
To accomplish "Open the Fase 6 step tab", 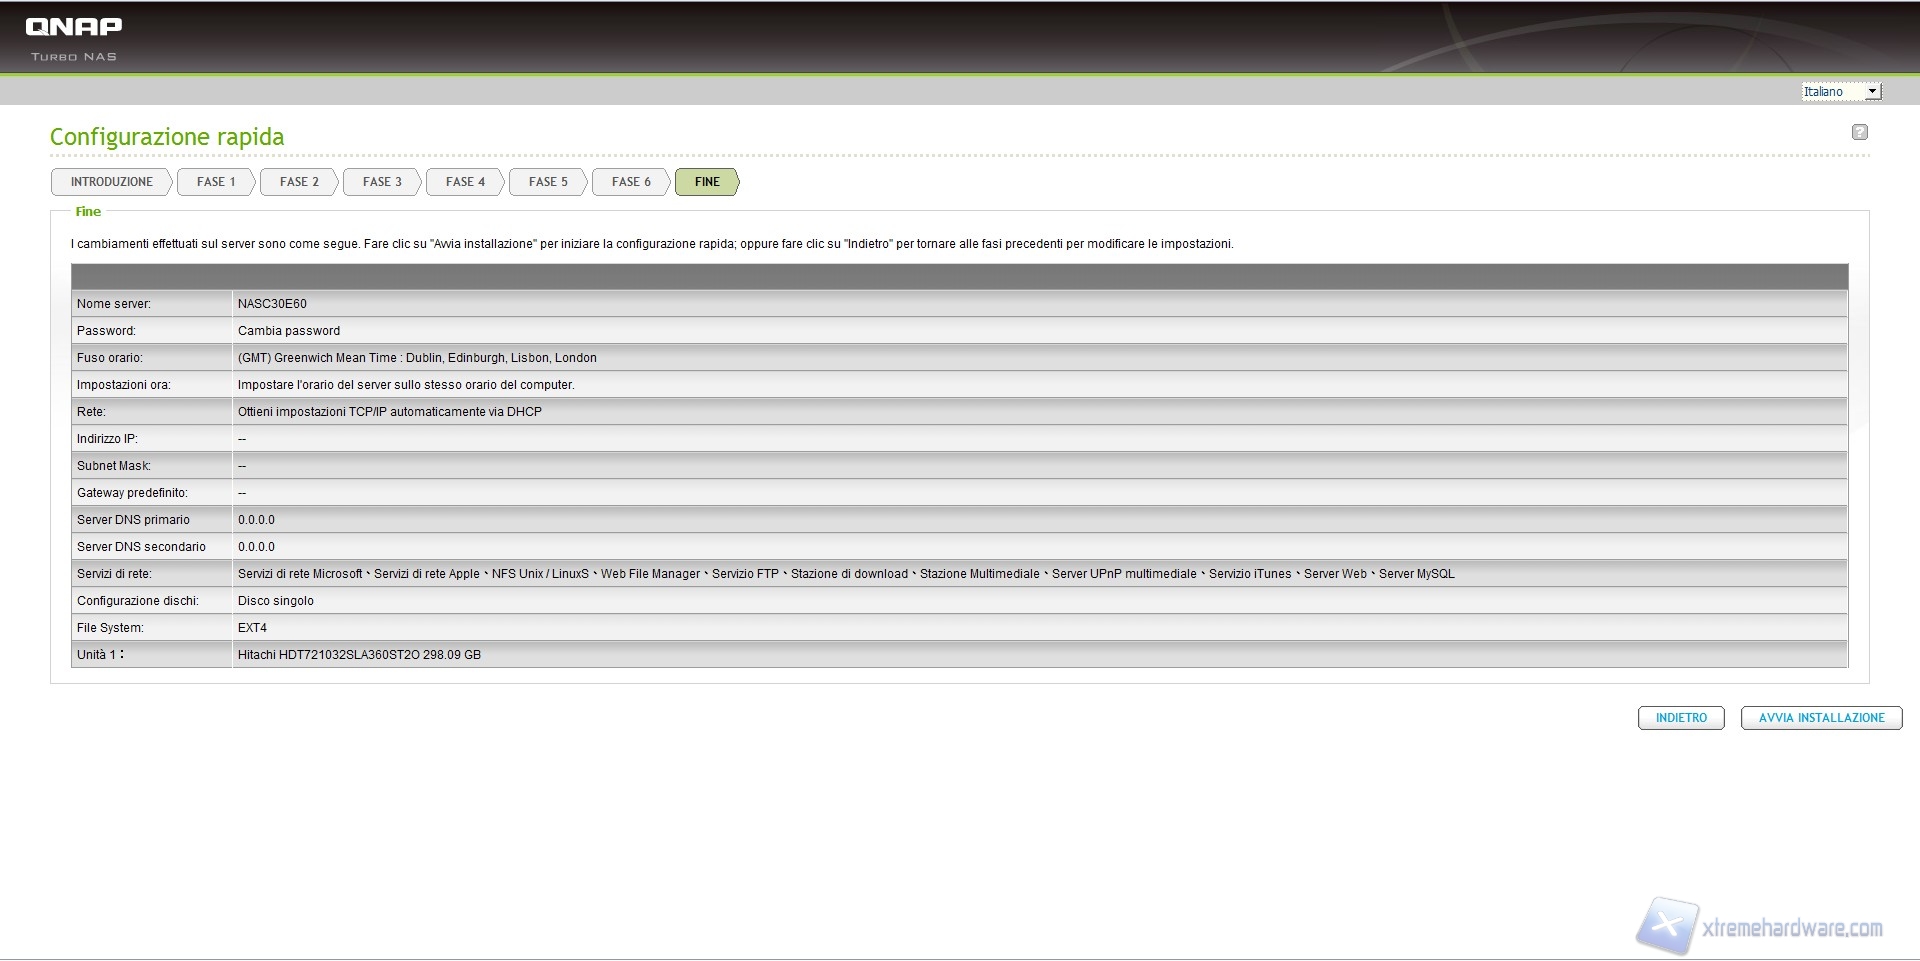I will click(631, 182).
